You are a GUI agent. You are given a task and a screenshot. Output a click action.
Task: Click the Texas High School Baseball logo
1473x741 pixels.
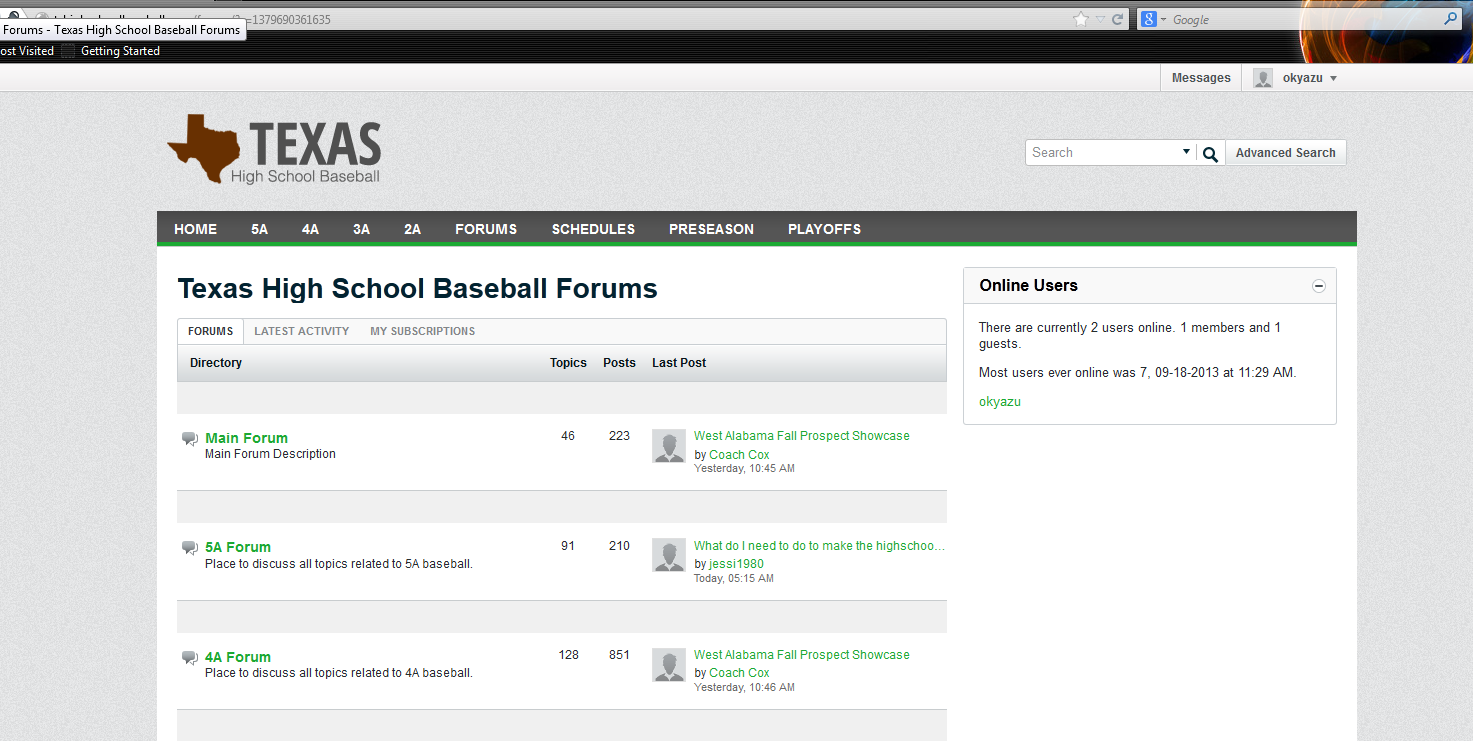click(x=273, y=148)
